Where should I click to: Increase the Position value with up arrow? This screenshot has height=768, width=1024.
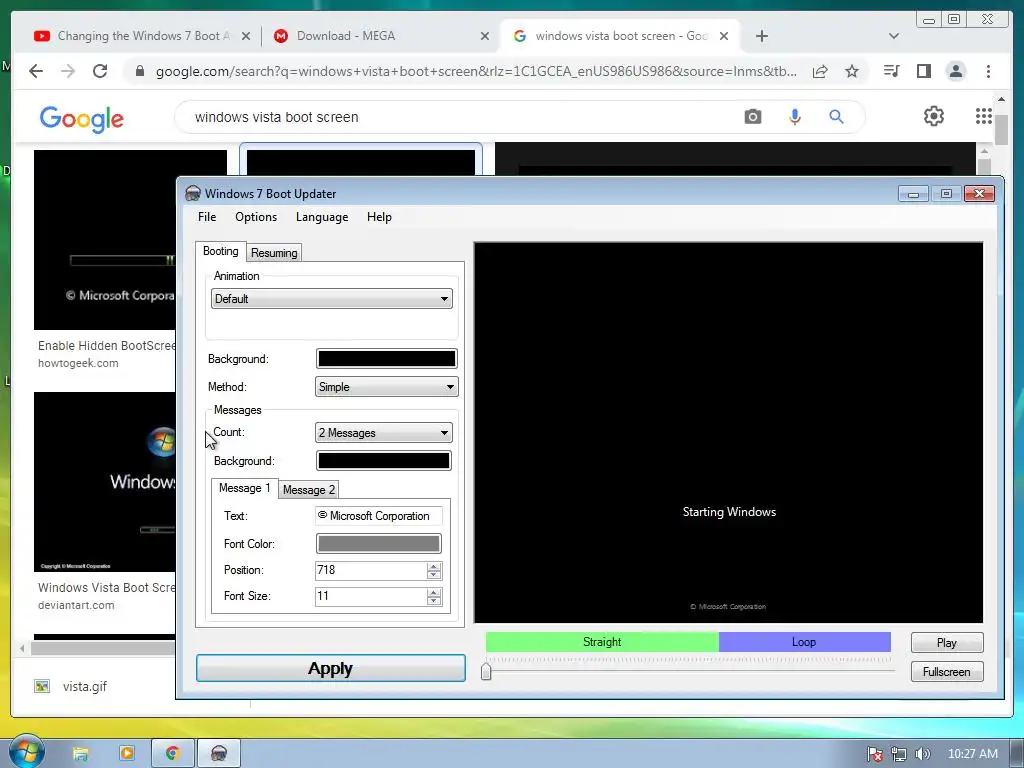pos(434,566)
